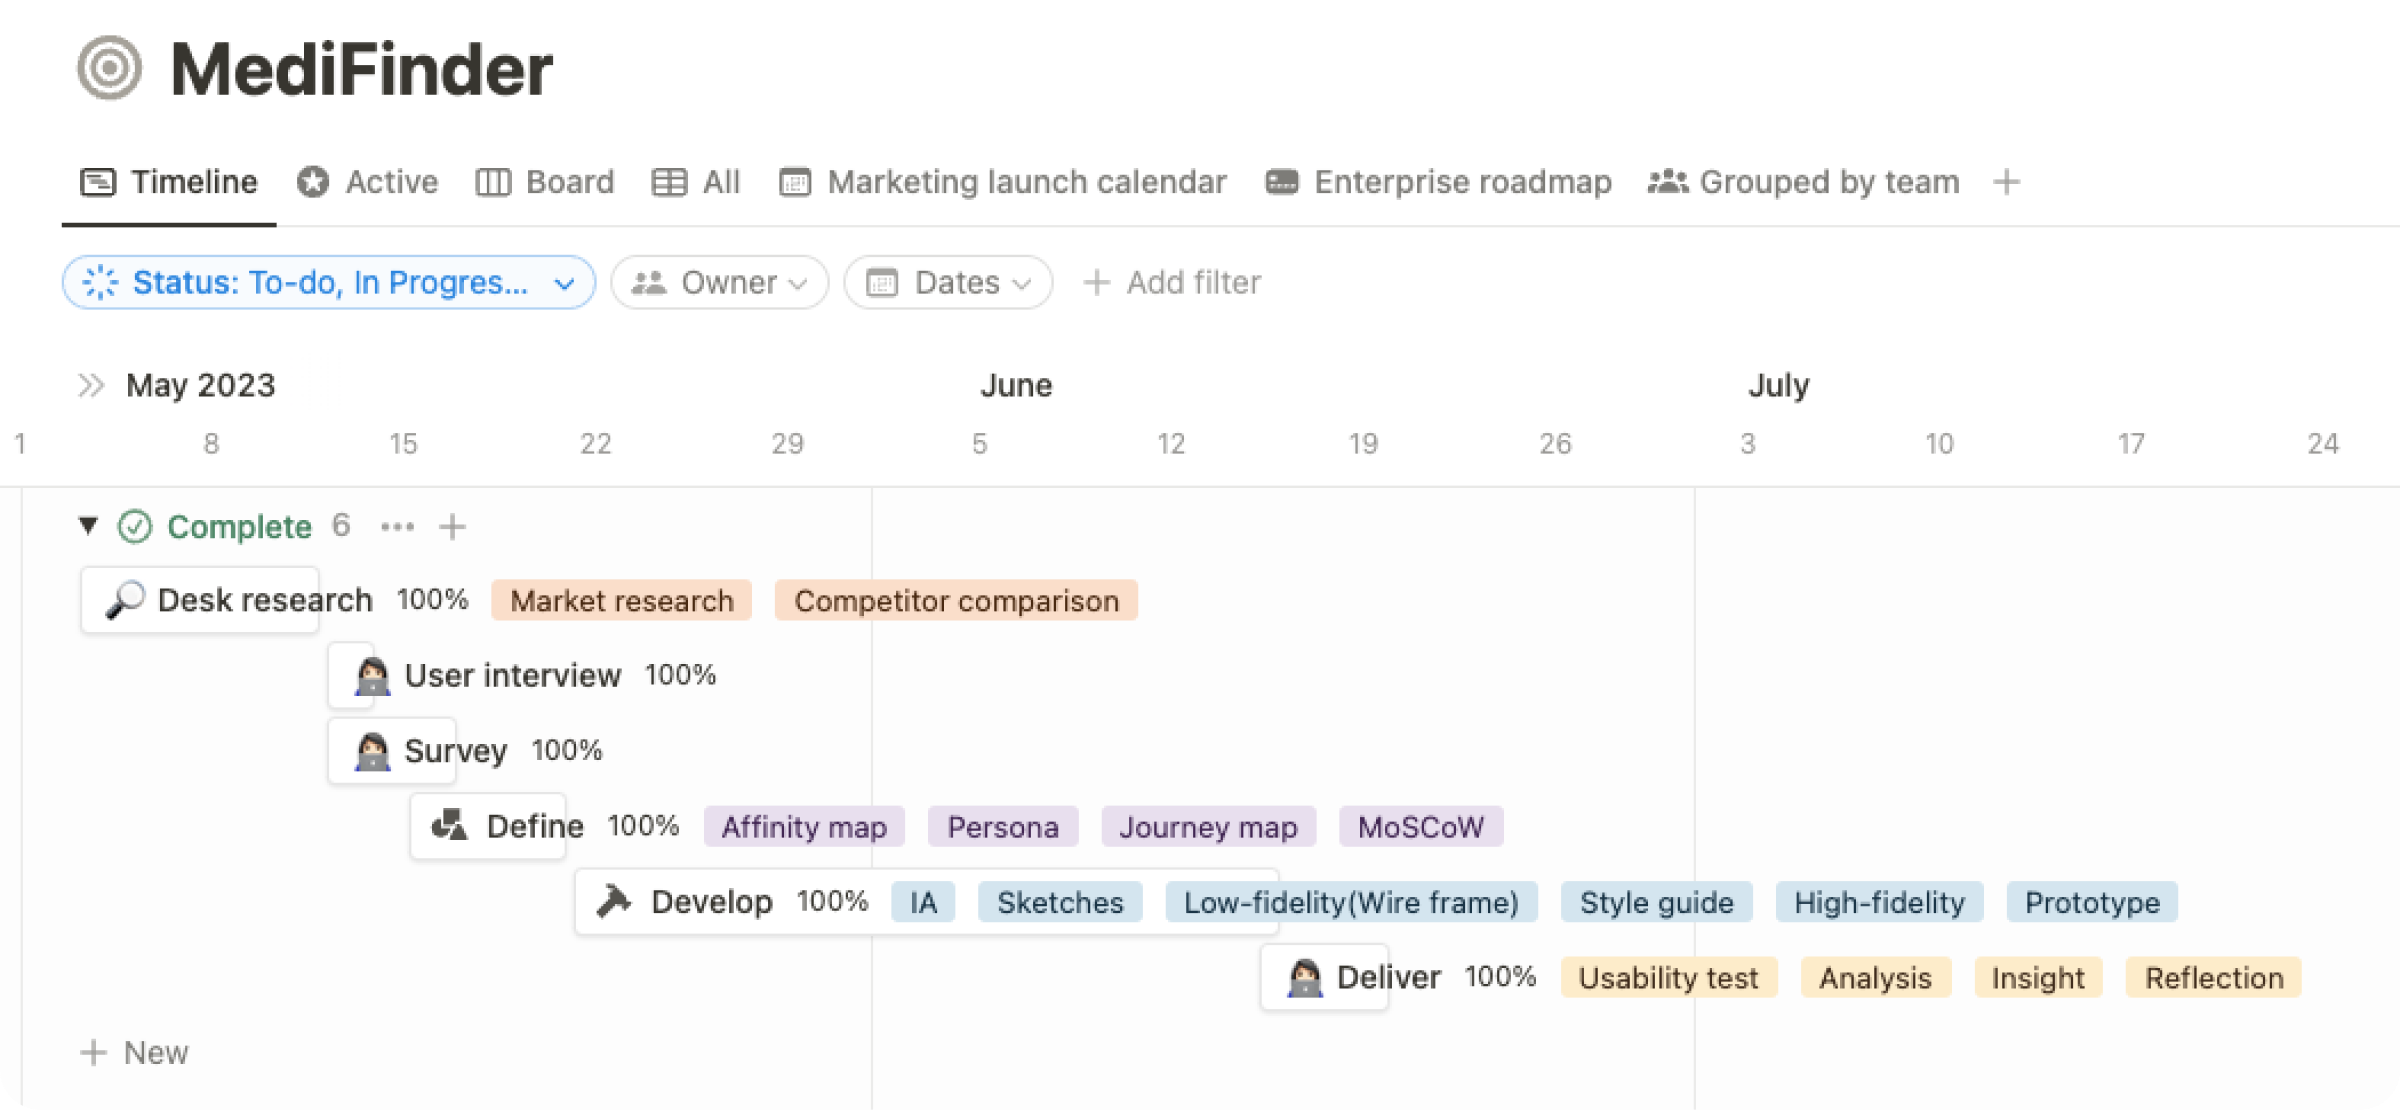This screenshot has height=1110, width=2400.
Task: Click the Persona purple tag
Action: coord(1002,827)
